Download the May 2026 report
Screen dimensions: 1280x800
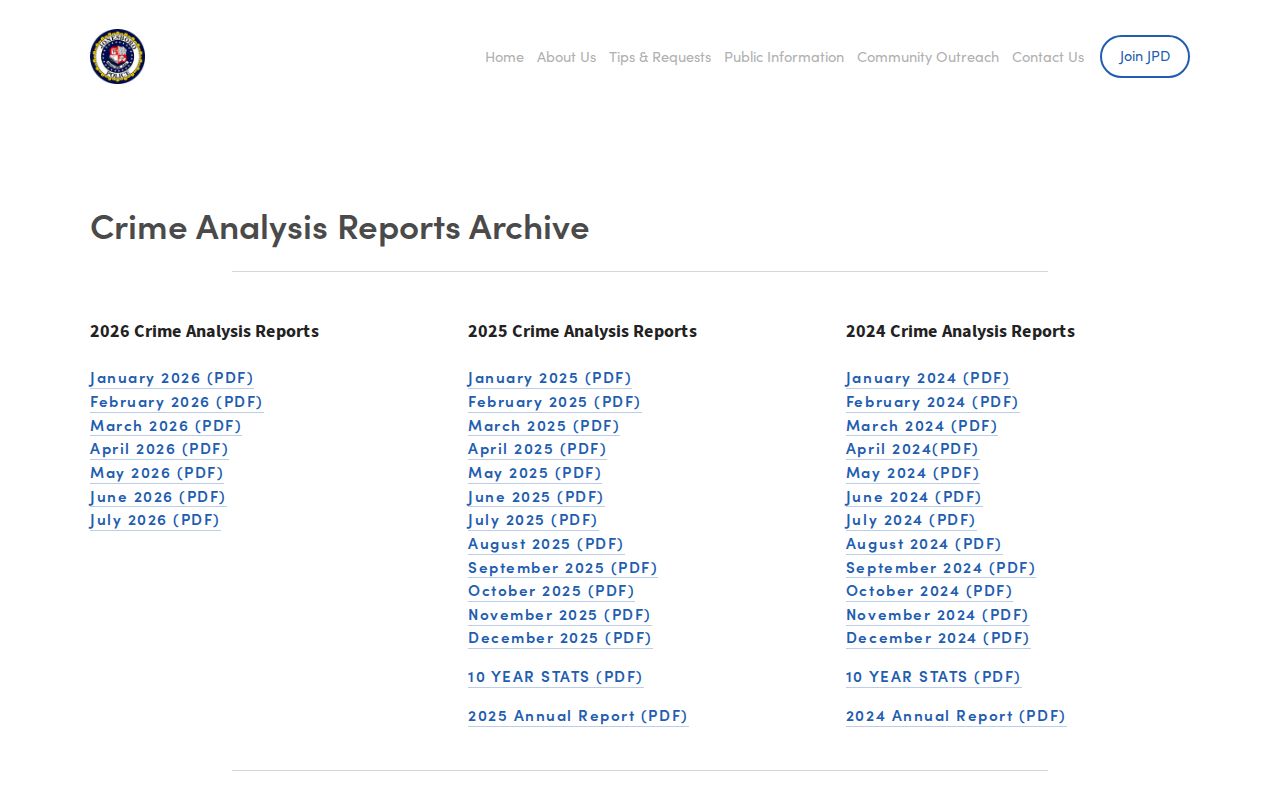coord(157,473)
